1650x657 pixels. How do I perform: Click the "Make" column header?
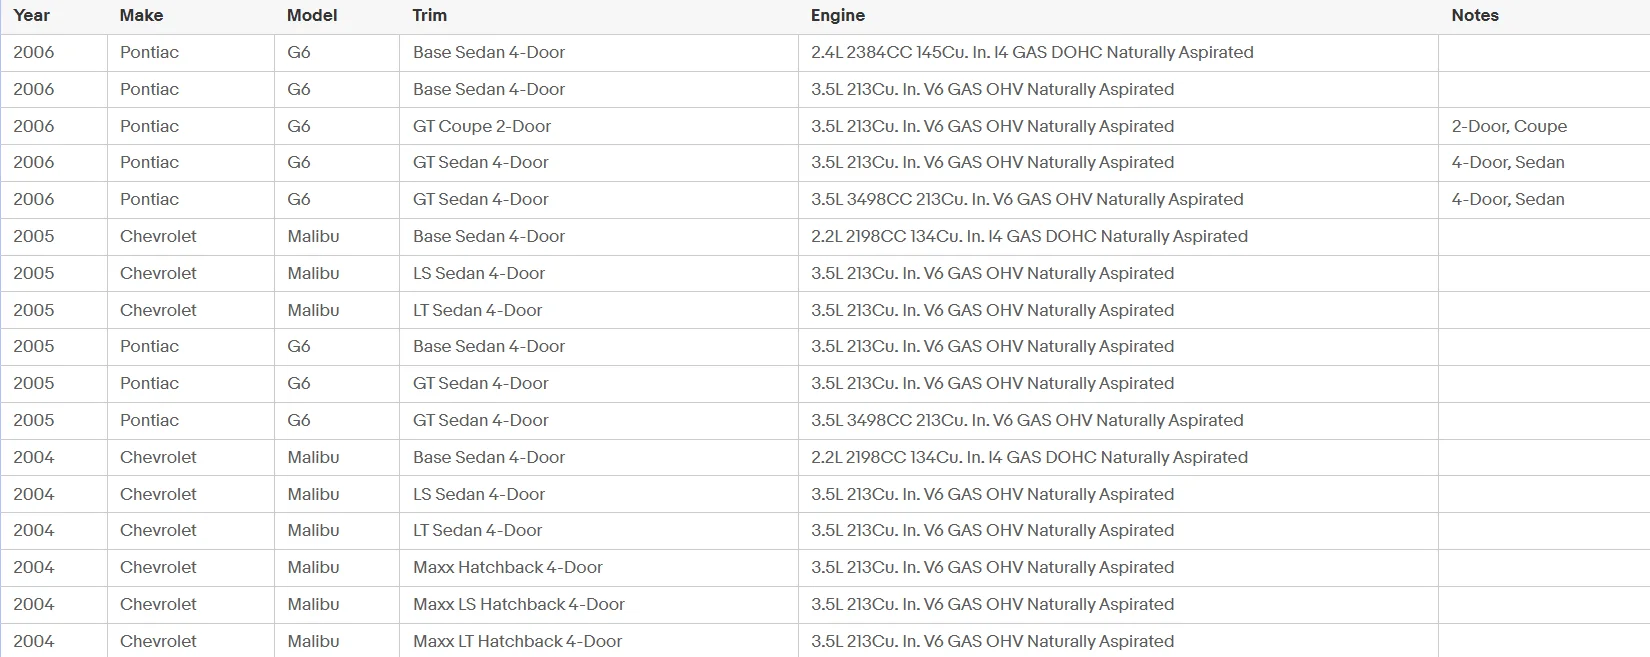[x=141, y=15]
